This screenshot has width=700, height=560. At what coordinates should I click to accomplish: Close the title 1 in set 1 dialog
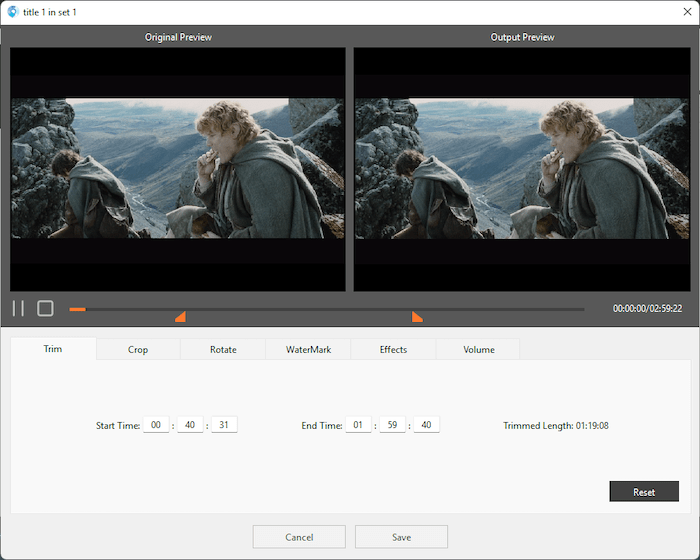coord(688,12)
